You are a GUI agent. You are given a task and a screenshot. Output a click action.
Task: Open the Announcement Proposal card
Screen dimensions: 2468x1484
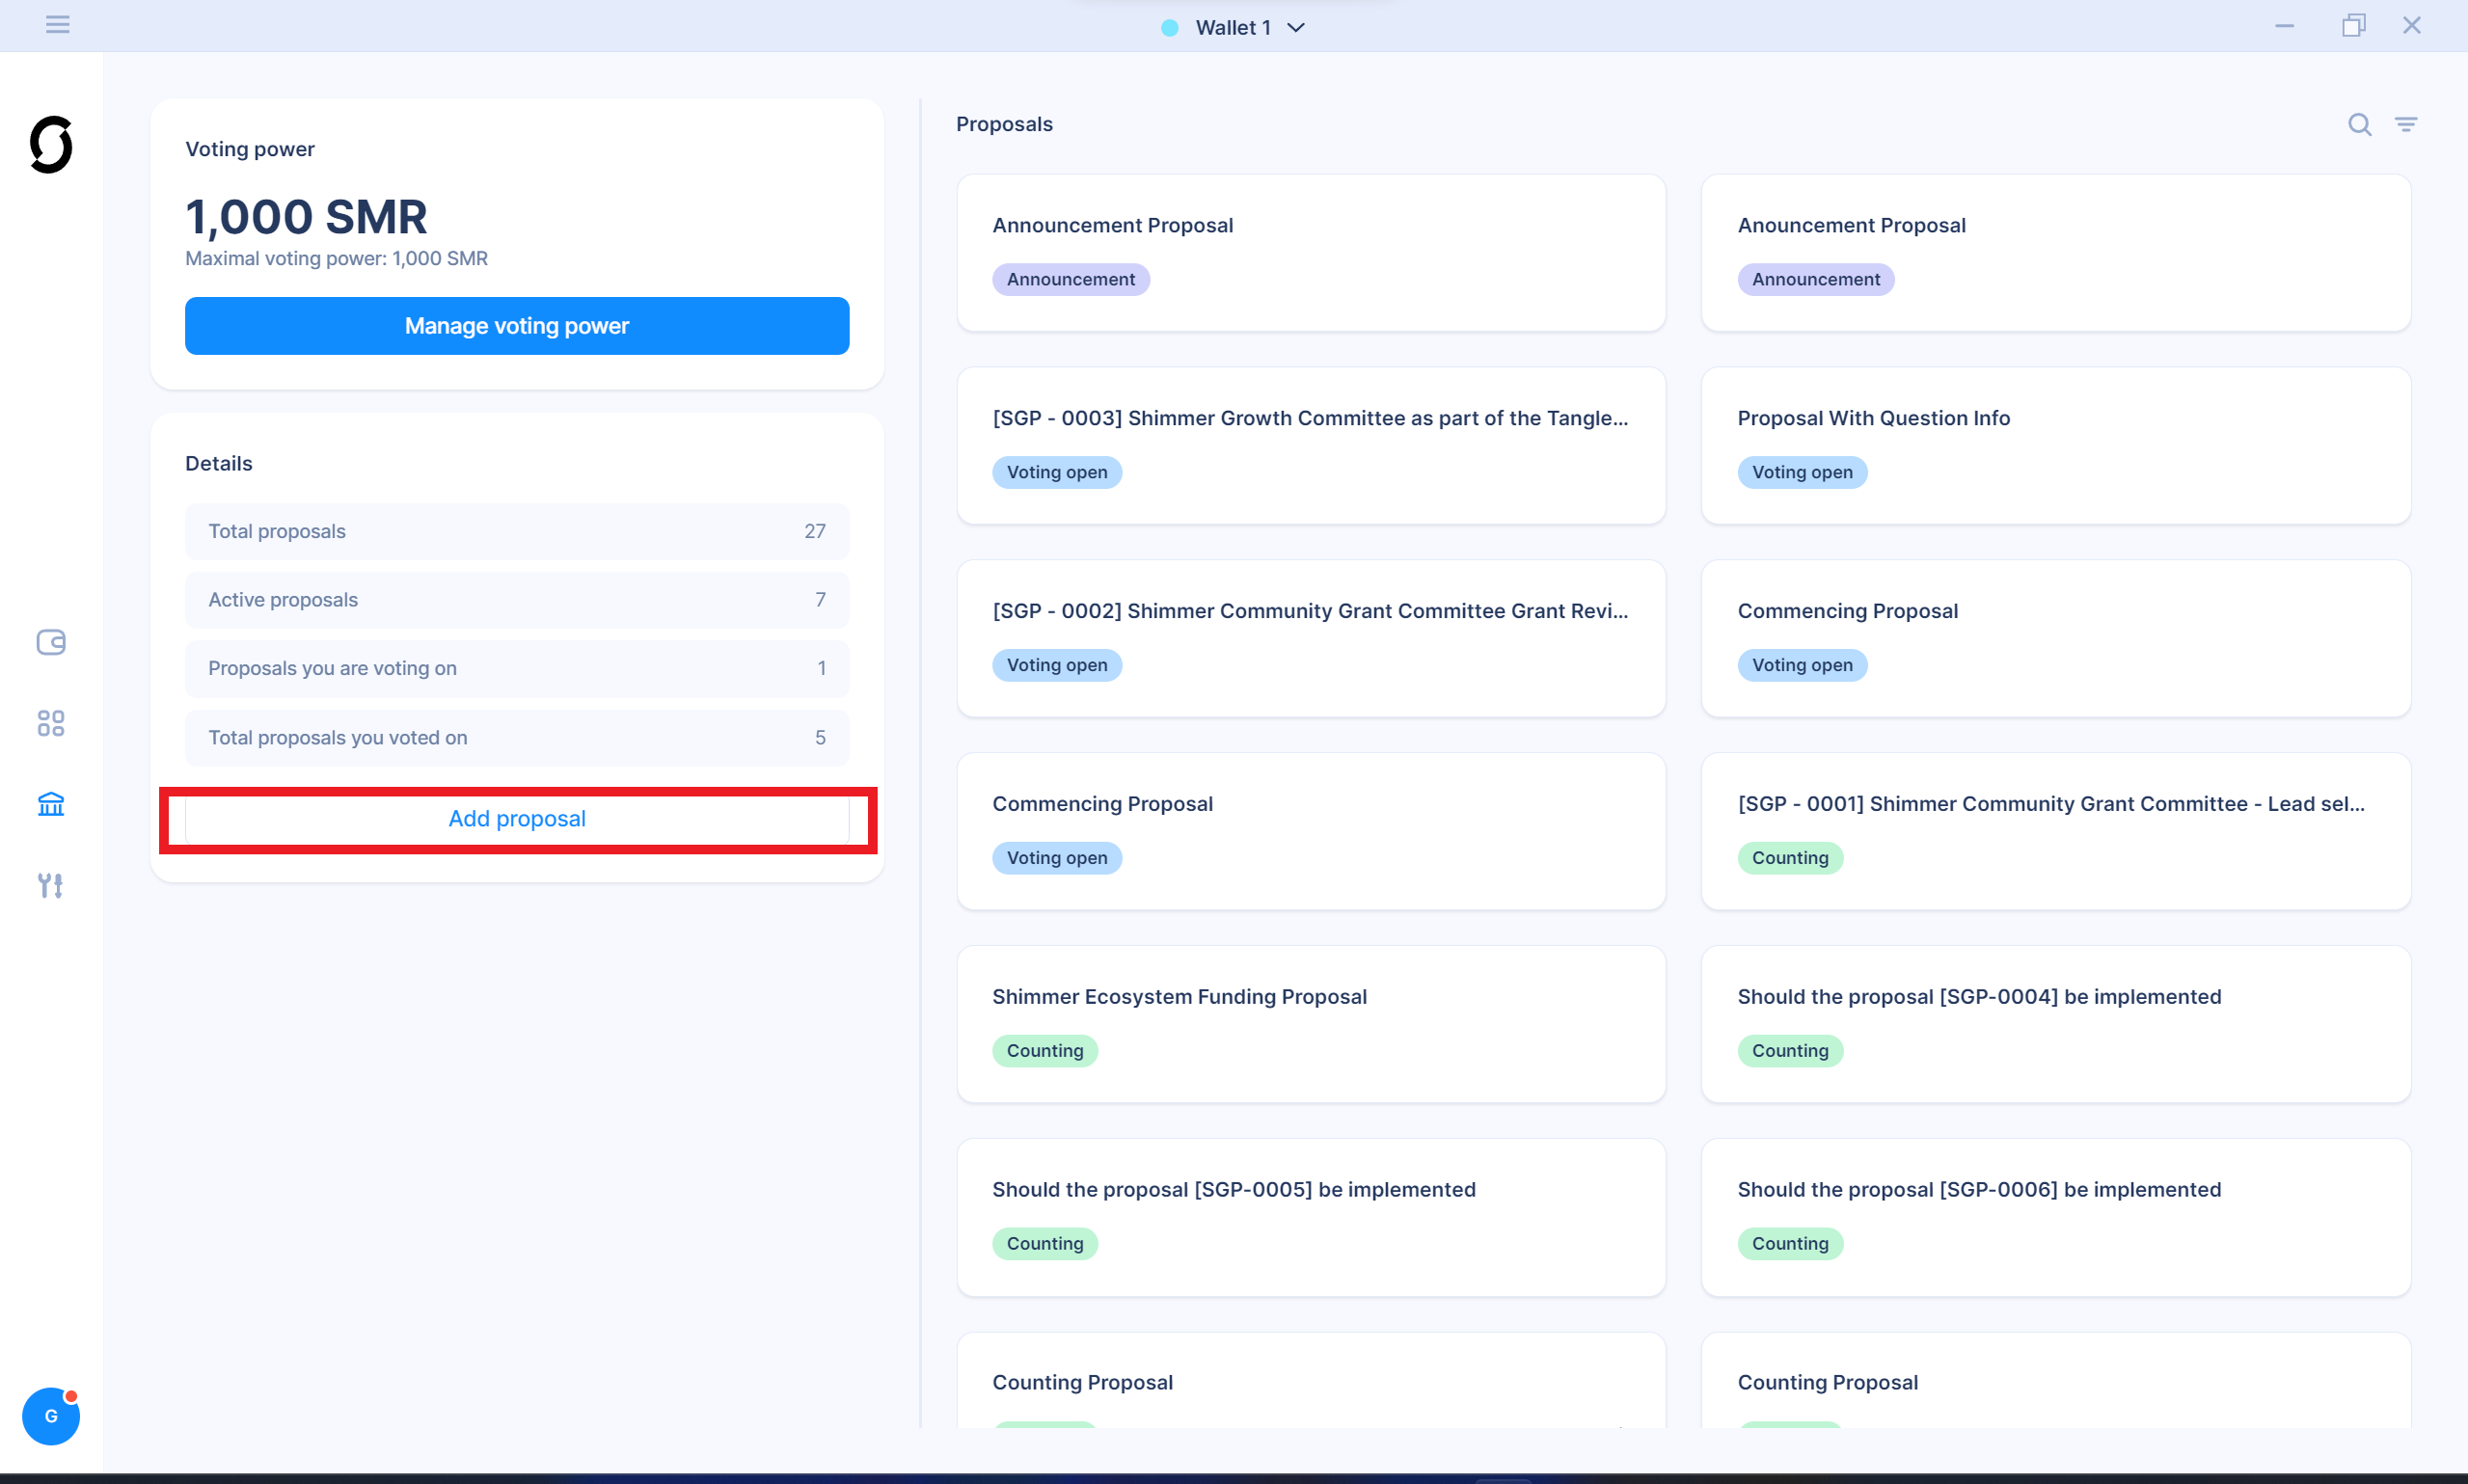click(x=1310, y=252)
